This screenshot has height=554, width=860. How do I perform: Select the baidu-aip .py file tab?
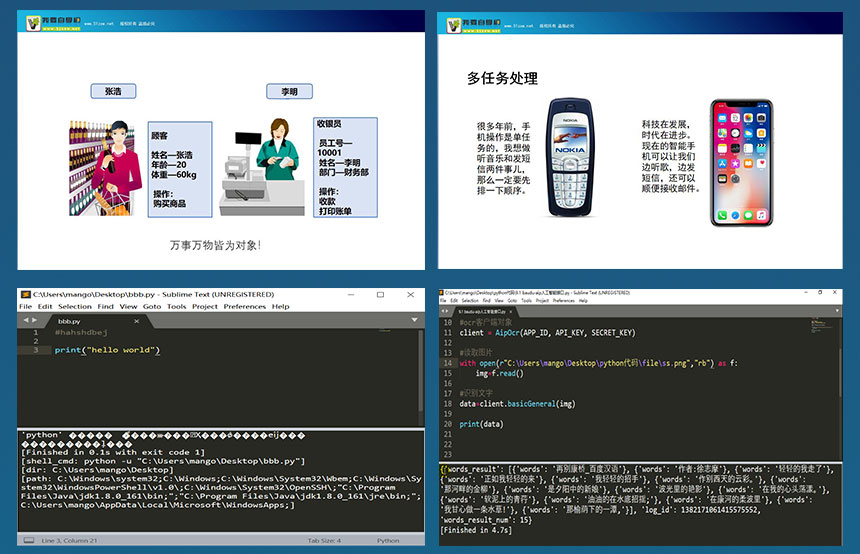point(484,311)
